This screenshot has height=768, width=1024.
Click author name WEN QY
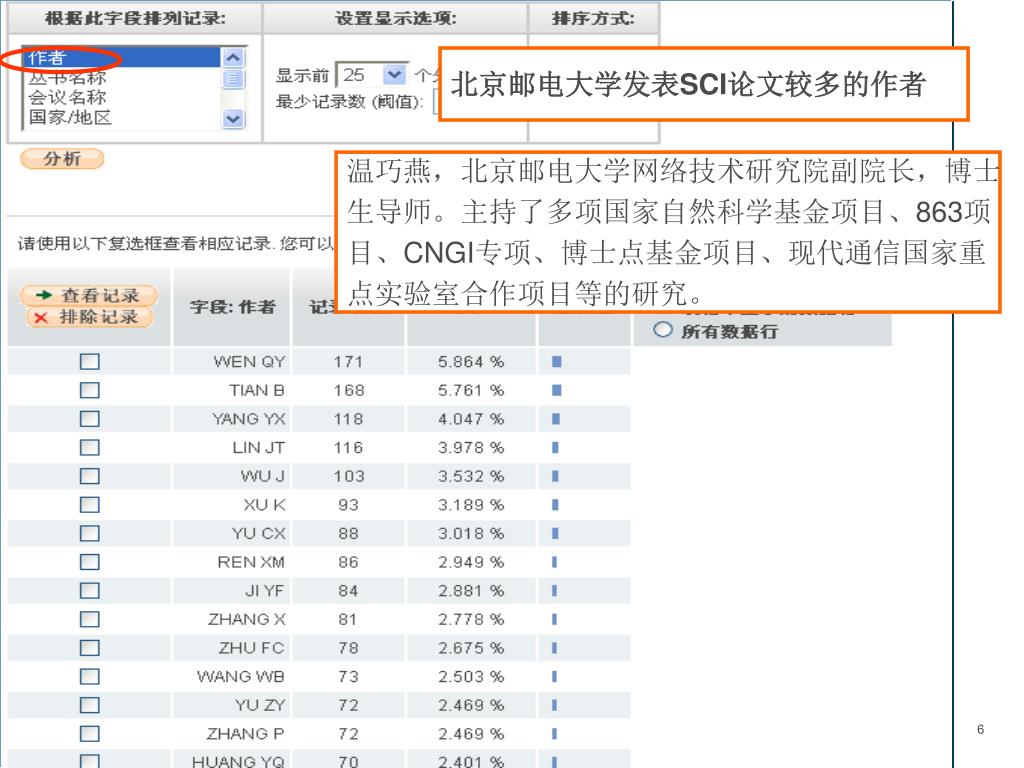(249, 362)
